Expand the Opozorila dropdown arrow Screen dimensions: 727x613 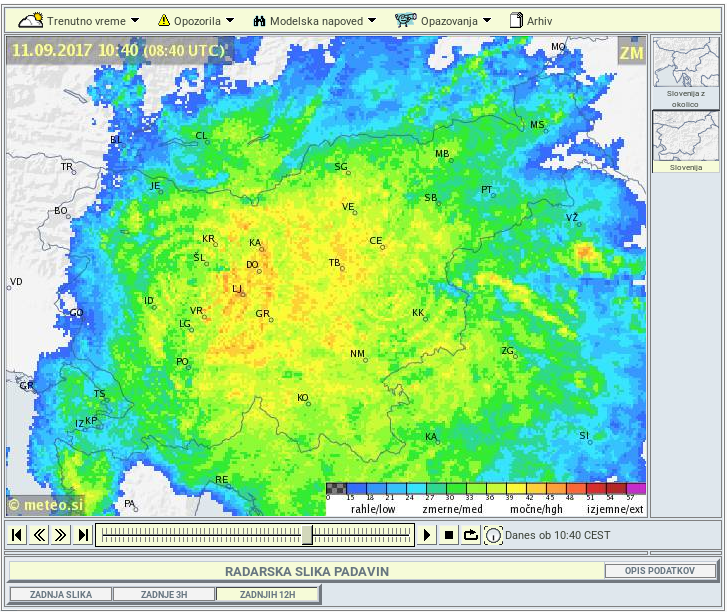click(230, 20)
